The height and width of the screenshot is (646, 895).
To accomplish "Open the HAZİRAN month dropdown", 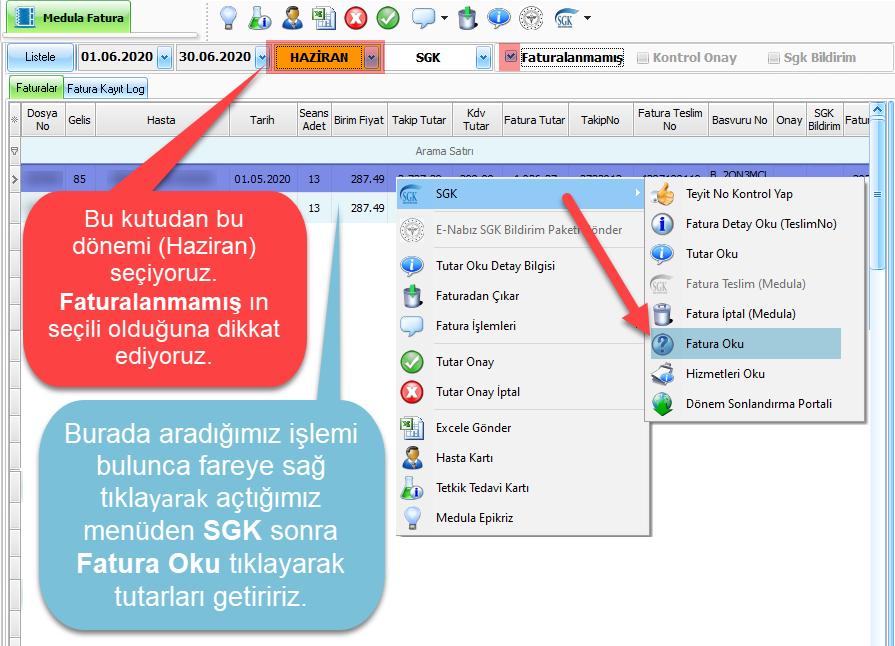I will coord(372,58).
